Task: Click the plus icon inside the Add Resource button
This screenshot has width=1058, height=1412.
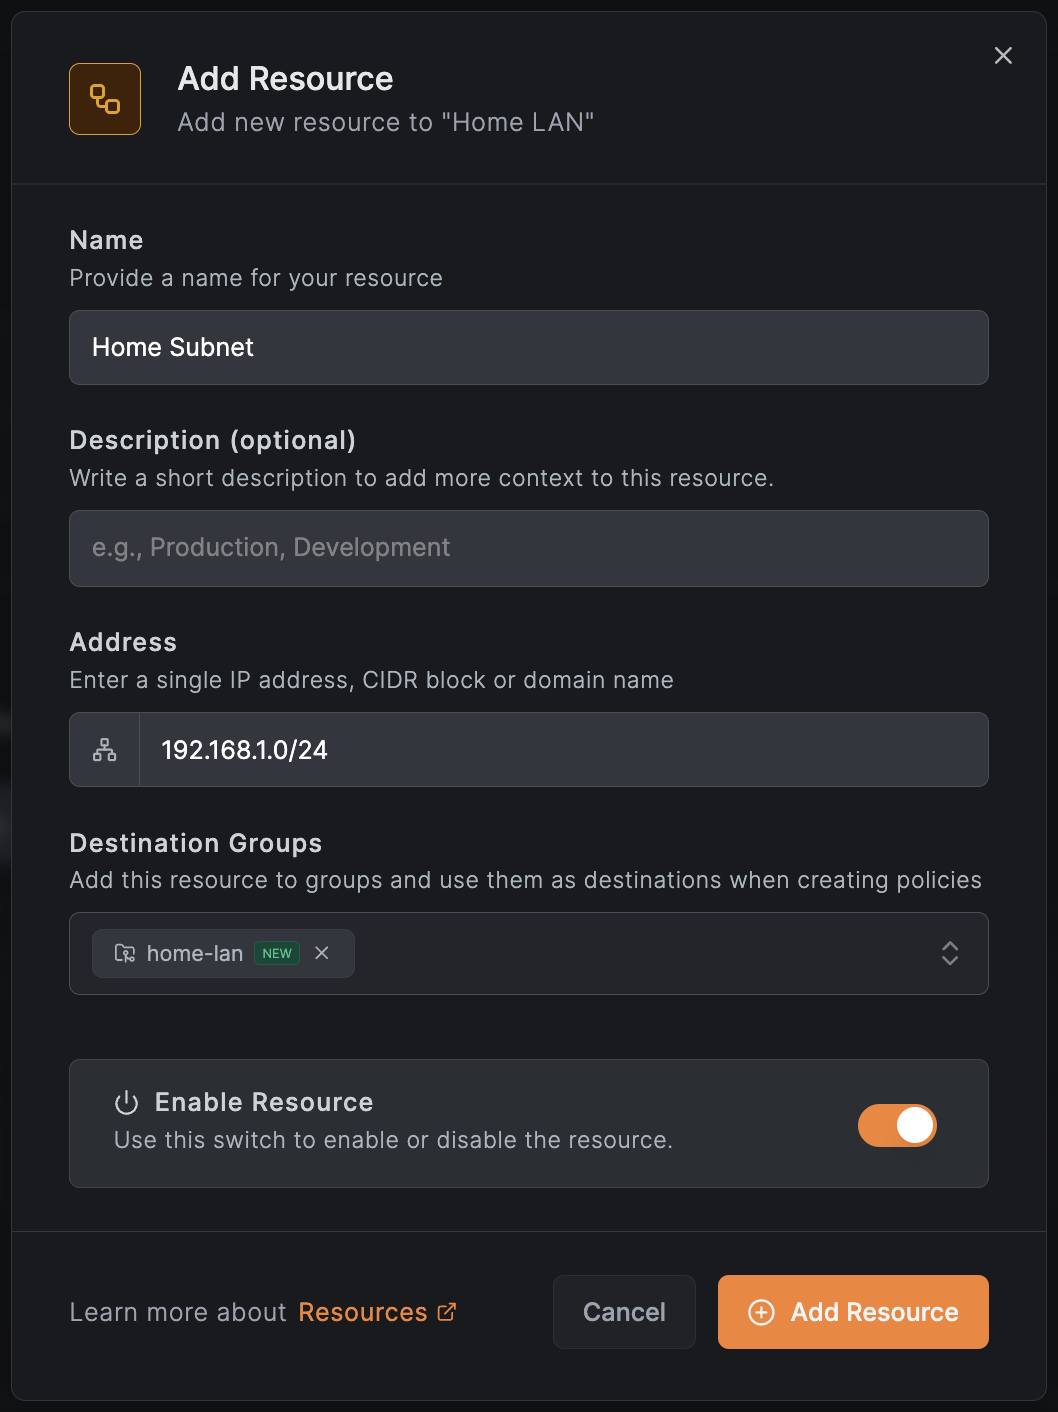Action: 761,1312
